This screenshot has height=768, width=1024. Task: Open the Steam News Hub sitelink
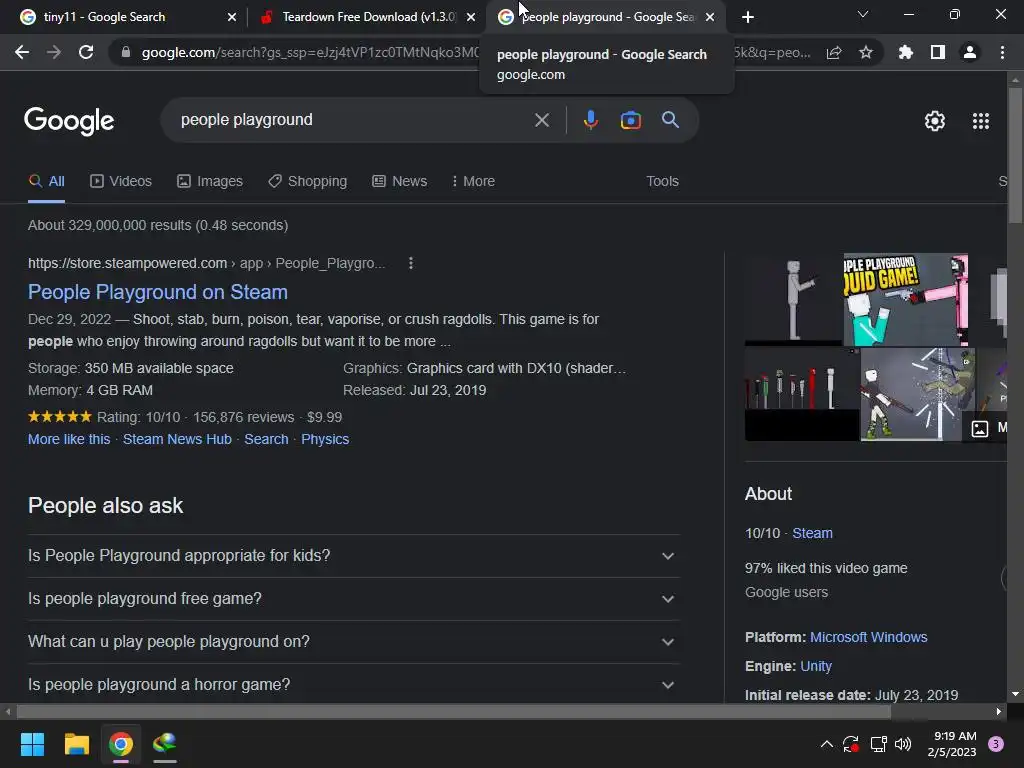point(177,440)
